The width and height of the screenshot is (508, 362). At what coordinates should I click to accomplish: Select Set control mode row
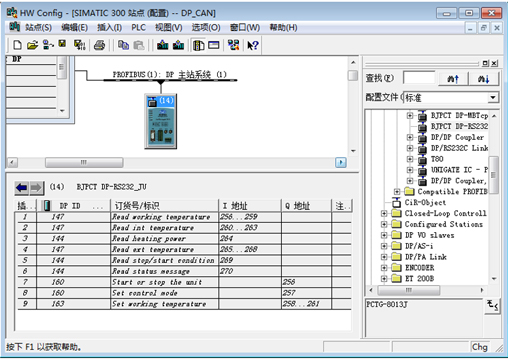[x=183, y=293]
